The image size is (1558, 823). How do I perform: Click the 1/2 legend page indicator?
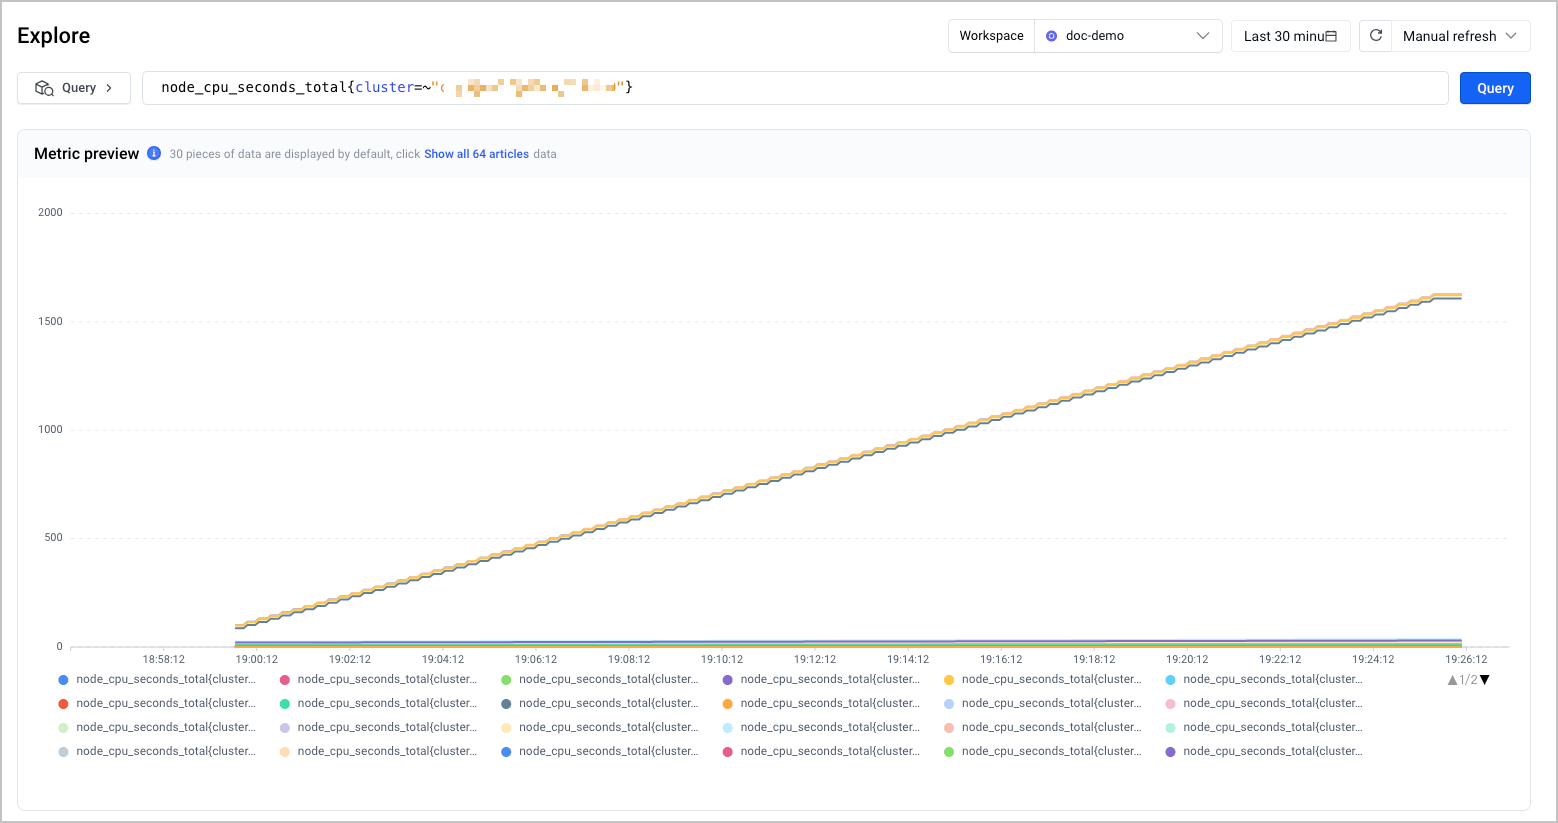pos(1468,680)
